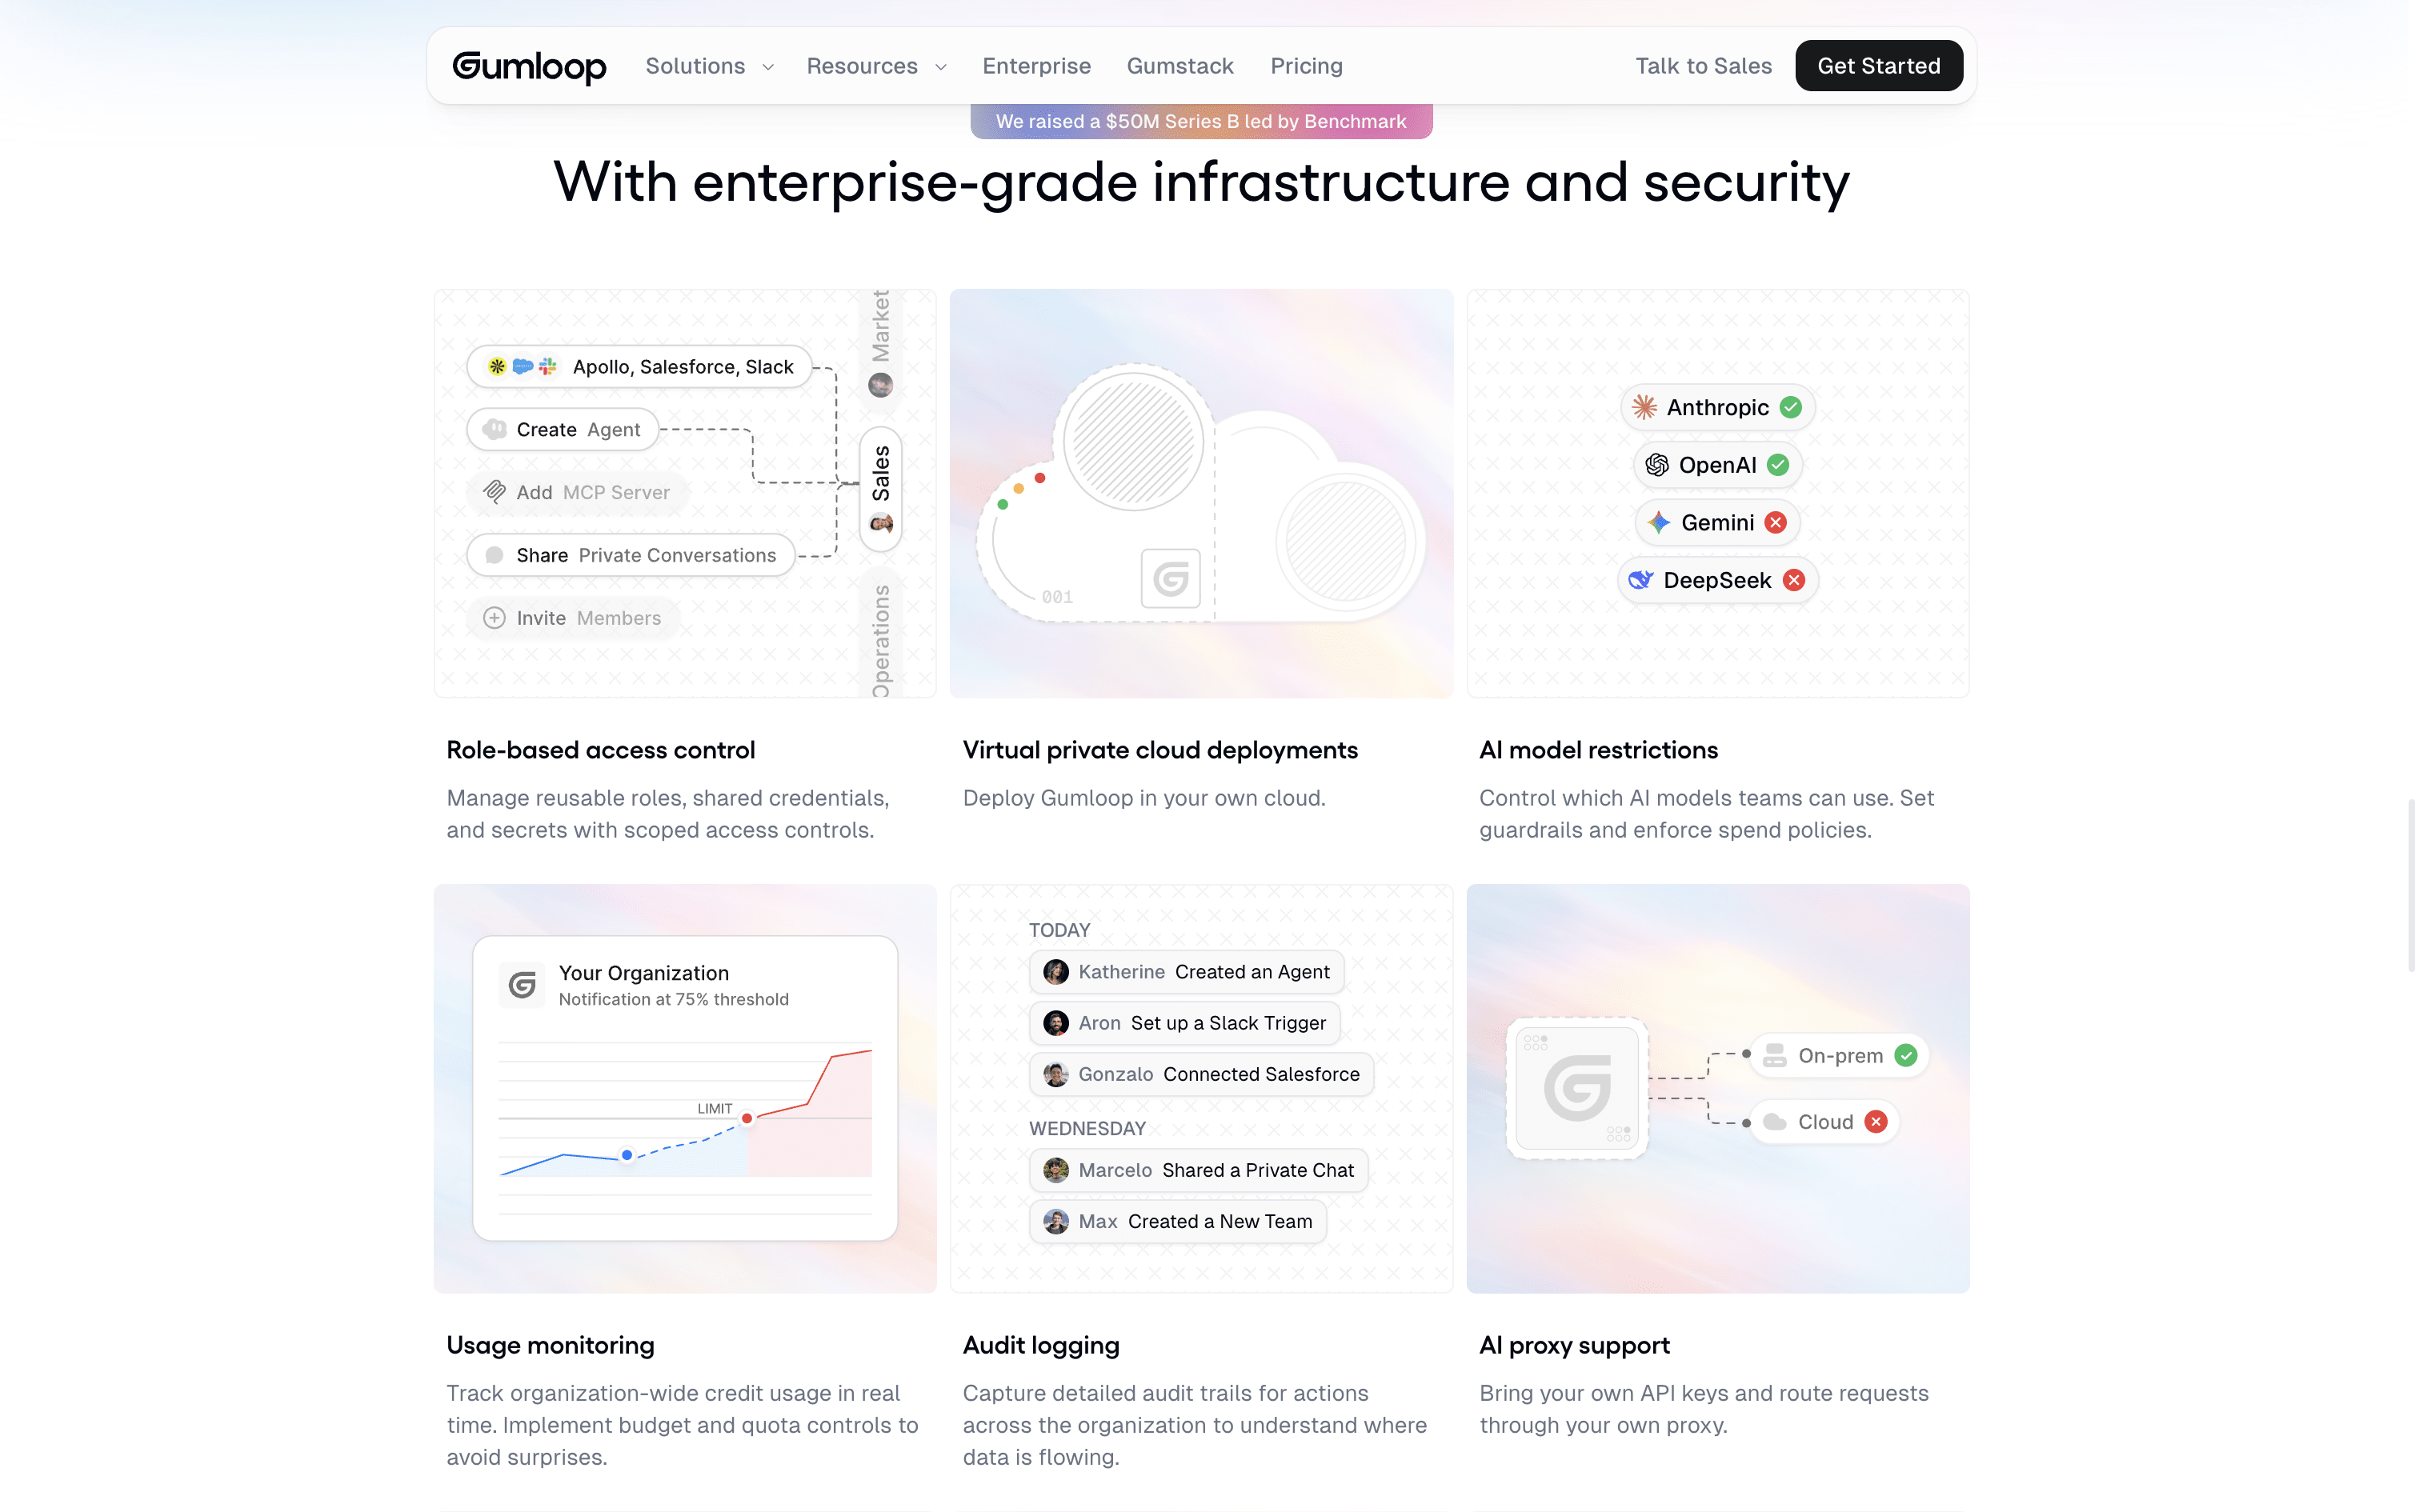Click Aron's avatar in audit log
The width and height of the screenshot is (2415, 1512).
pos(1056,1023)
